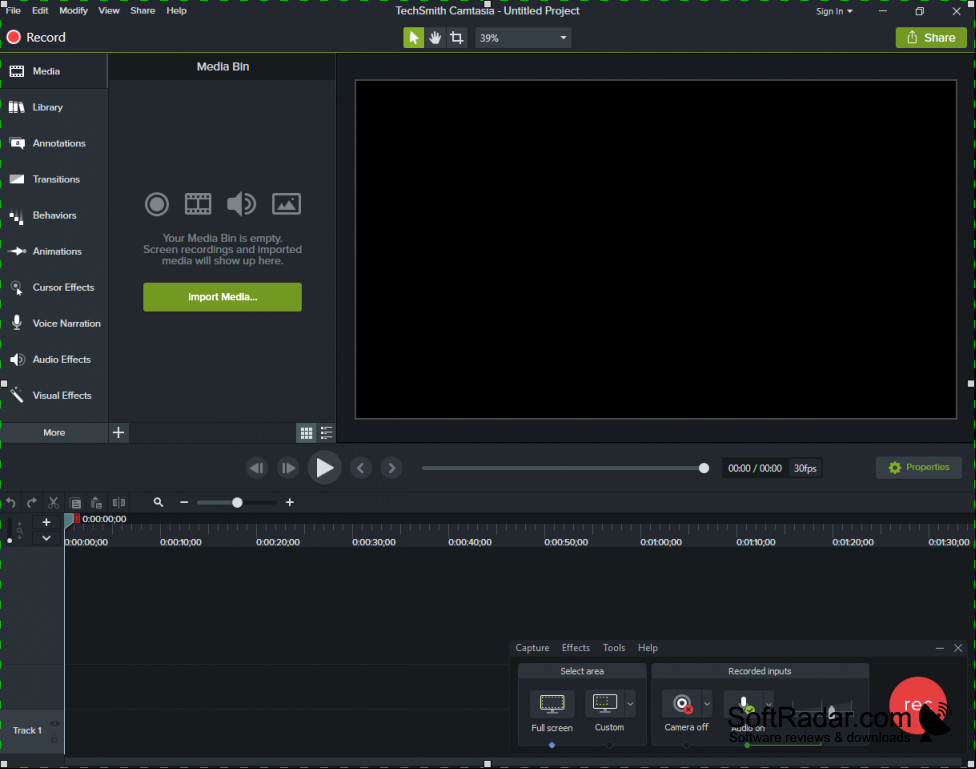The width and height of the screenshot is (976, 769).
Task: Zoom out the timeline with minus
Action: (184, 502)
